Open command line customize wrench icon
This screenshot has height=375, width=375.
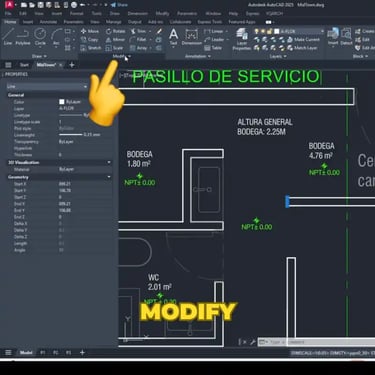click(x=252, y=342)
